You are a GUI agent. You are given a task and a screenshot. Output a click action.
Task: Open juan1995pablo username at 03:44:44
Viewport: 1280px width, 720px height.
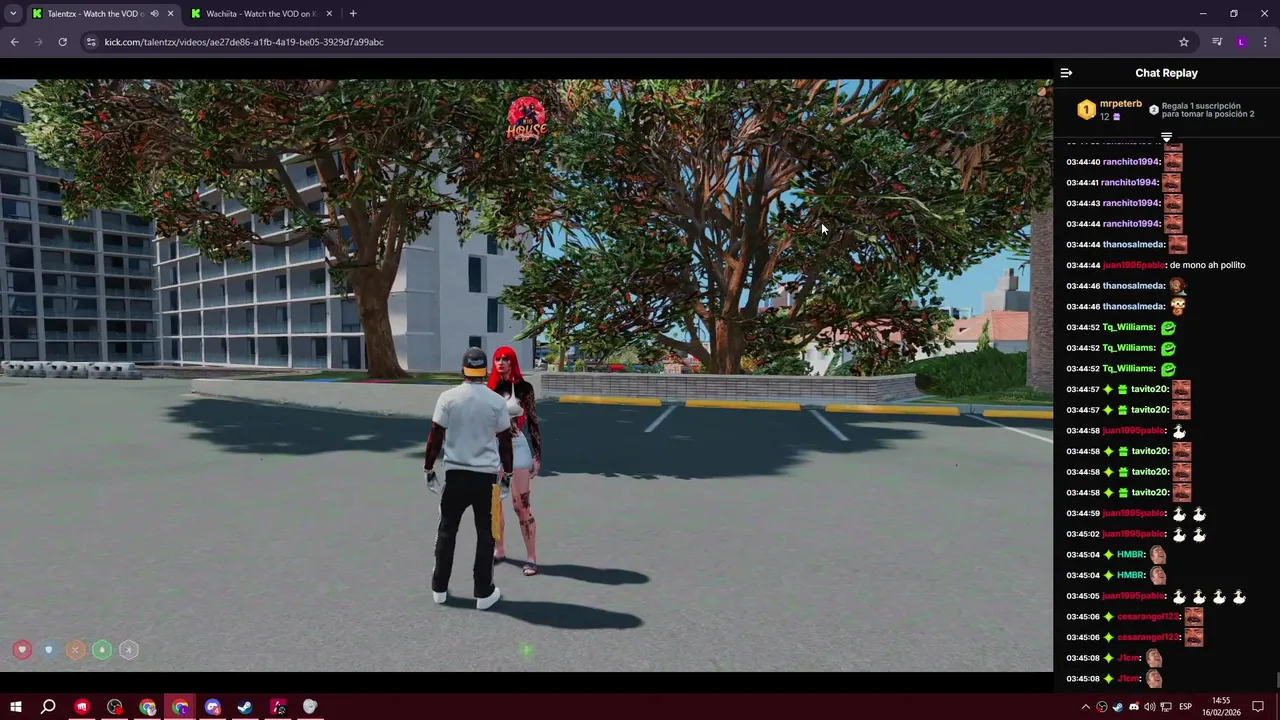click(1134, 266)
